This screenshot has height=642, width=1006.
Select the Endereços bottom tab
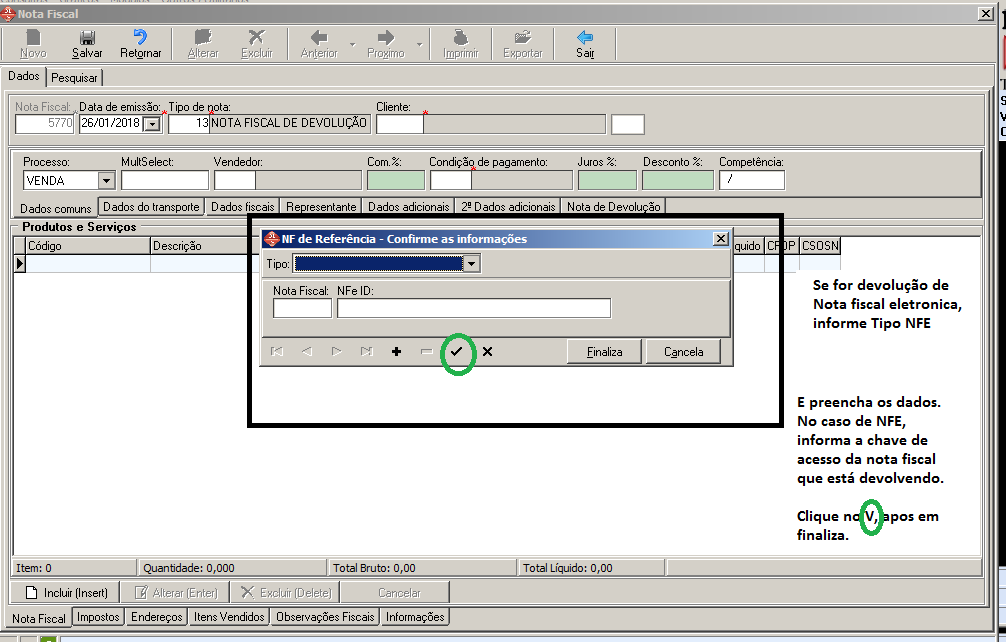157,616
